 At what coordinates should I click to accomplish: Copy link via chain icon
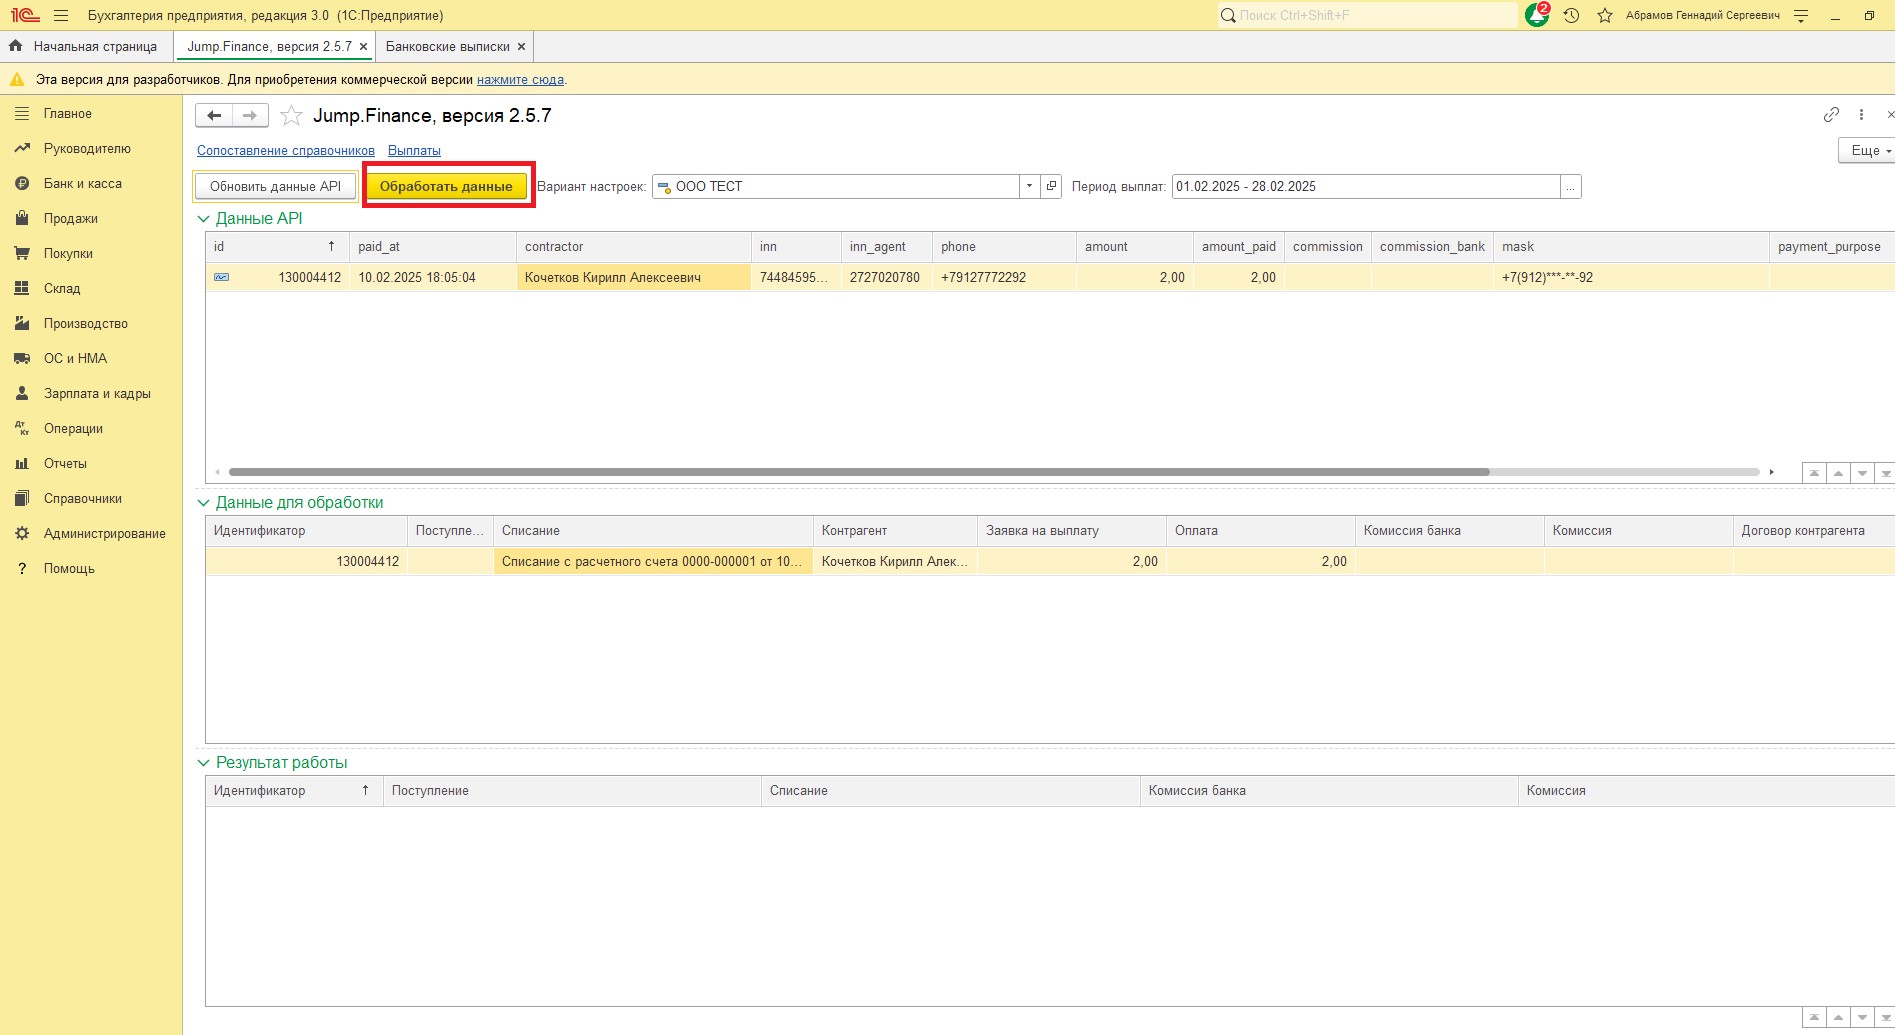(1831, 115)
